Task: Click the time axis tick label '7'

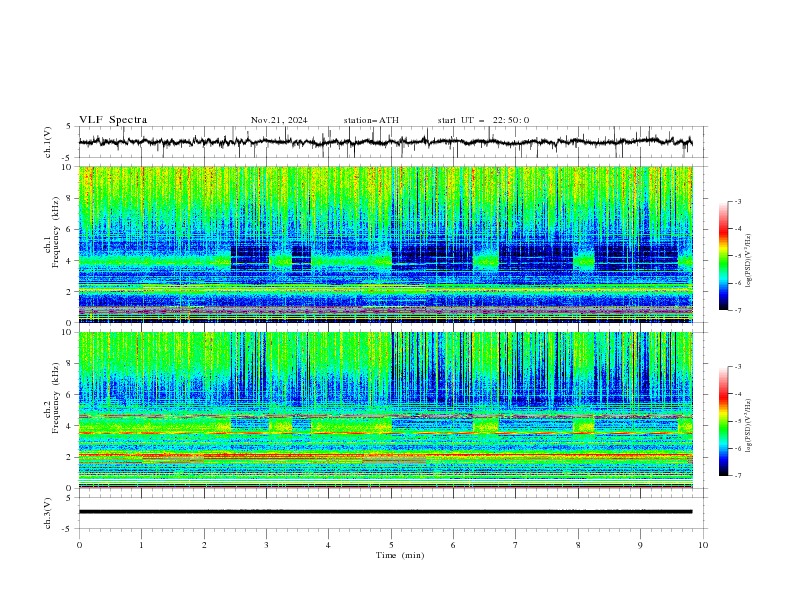Action: (516, 545)
